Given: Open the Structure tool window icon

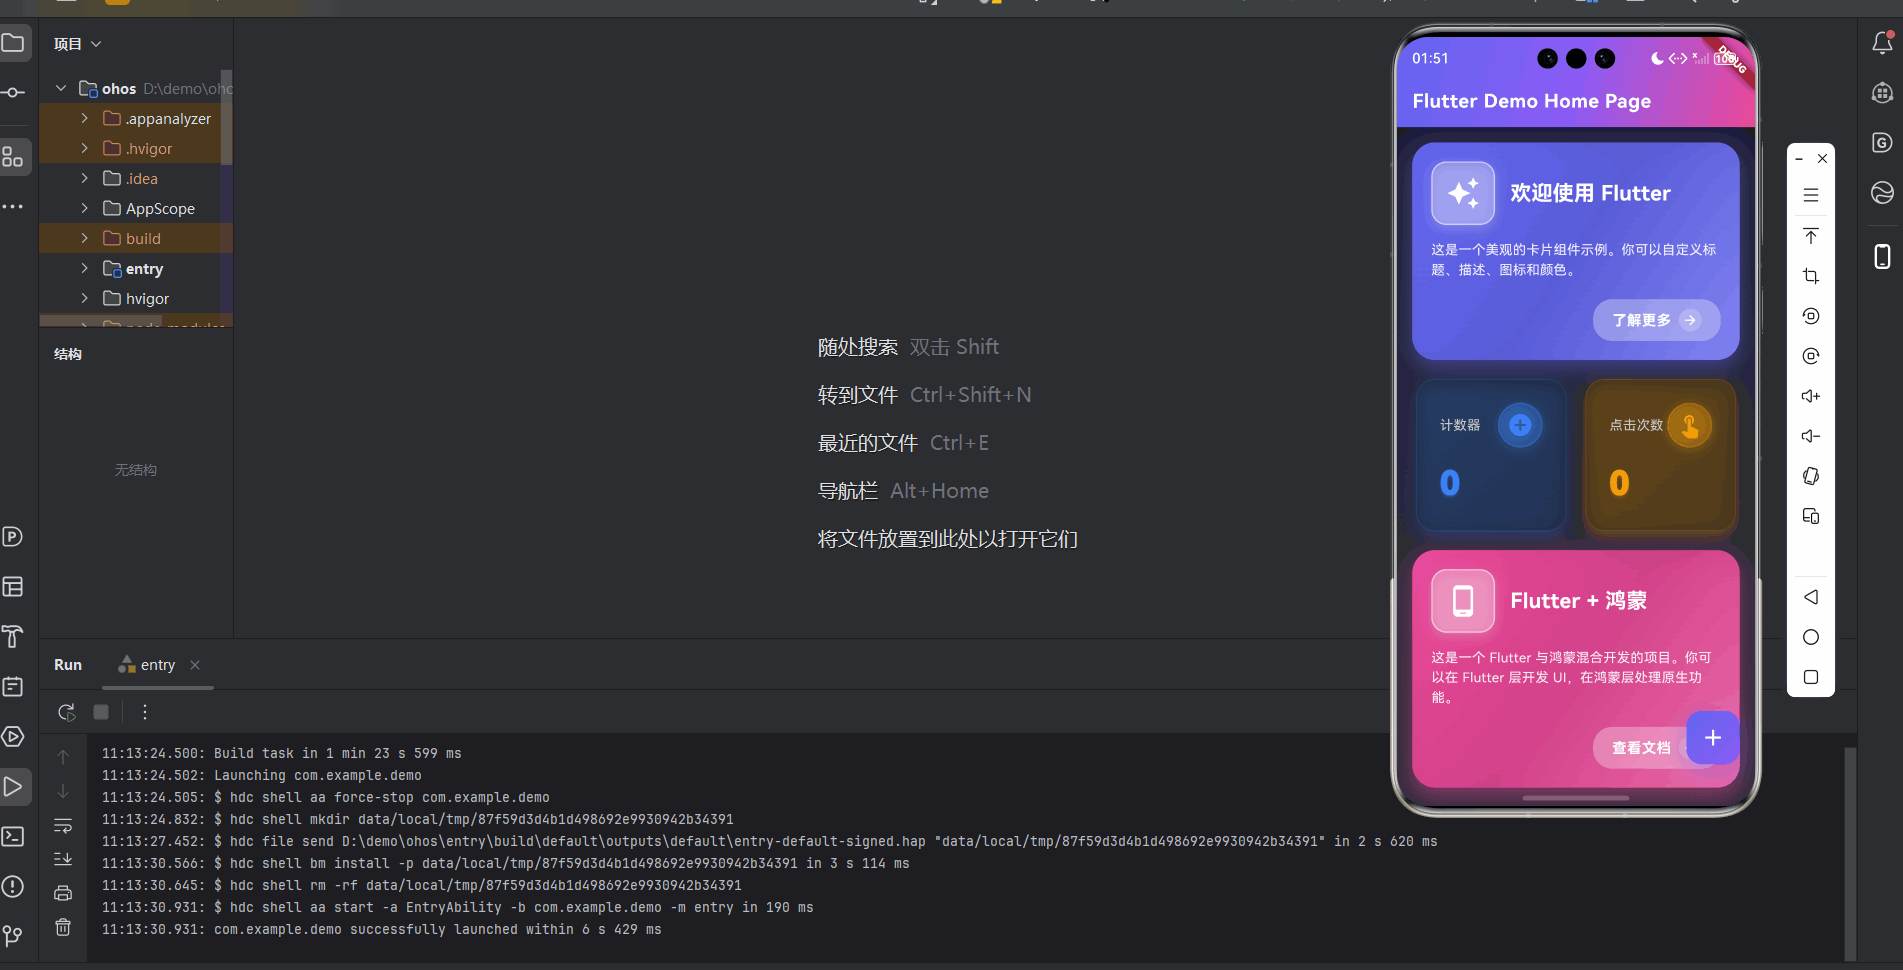Looking at the screenshot, I should click(x=13, y=157).
